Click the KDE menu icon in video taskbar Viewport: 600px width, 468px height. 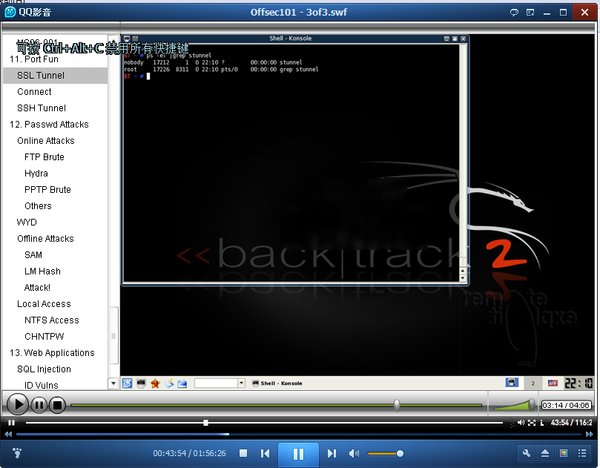[127, 383]
